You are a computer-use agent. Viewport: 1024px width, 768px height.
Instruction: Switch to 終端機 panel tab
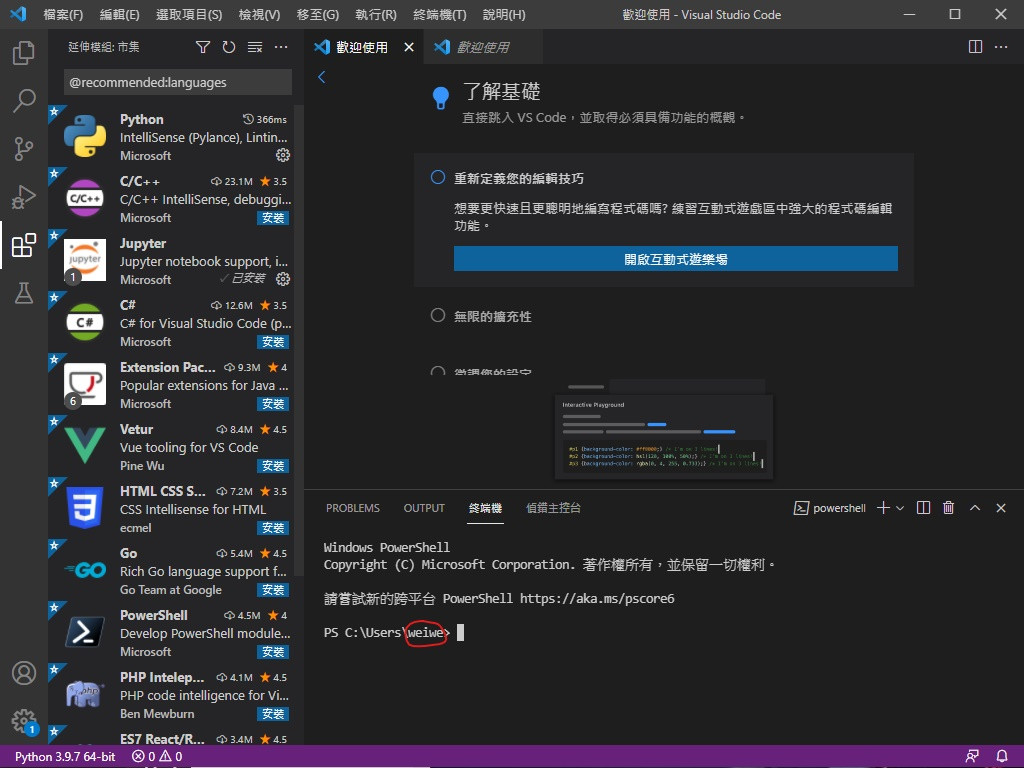coord(485,507)
